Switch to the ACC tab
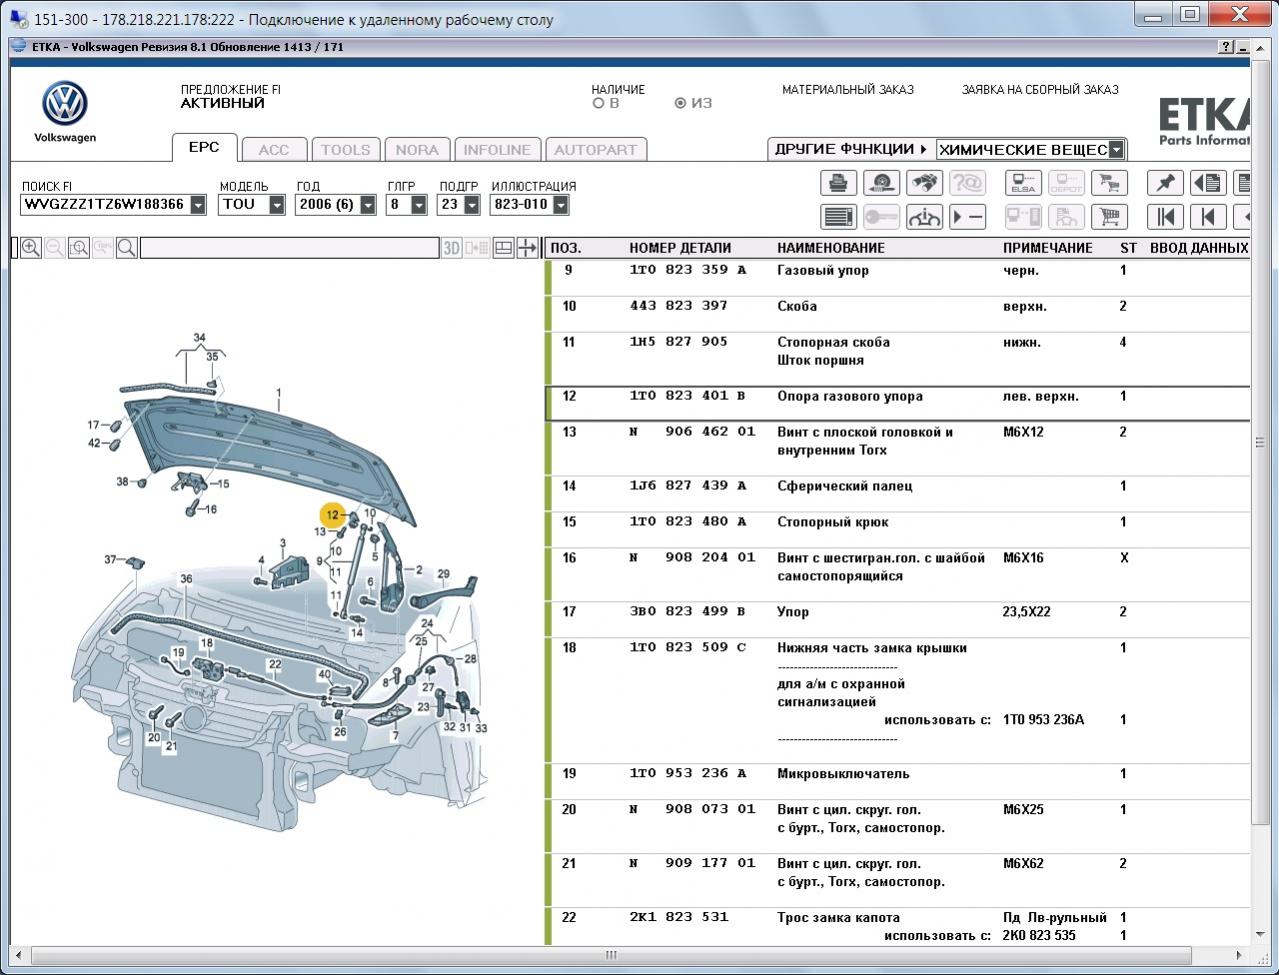Viewport: 1279px width, 975px height. point(274,150)
